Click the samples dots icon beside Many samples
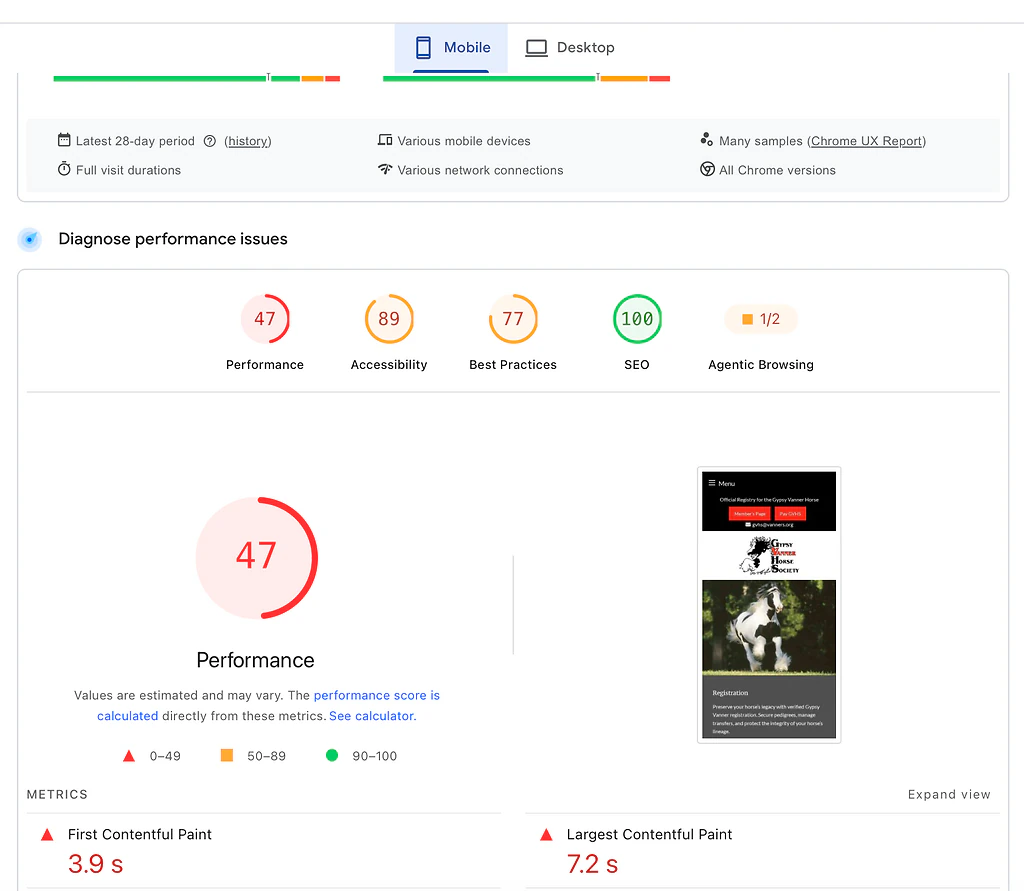 pos(707,139)
